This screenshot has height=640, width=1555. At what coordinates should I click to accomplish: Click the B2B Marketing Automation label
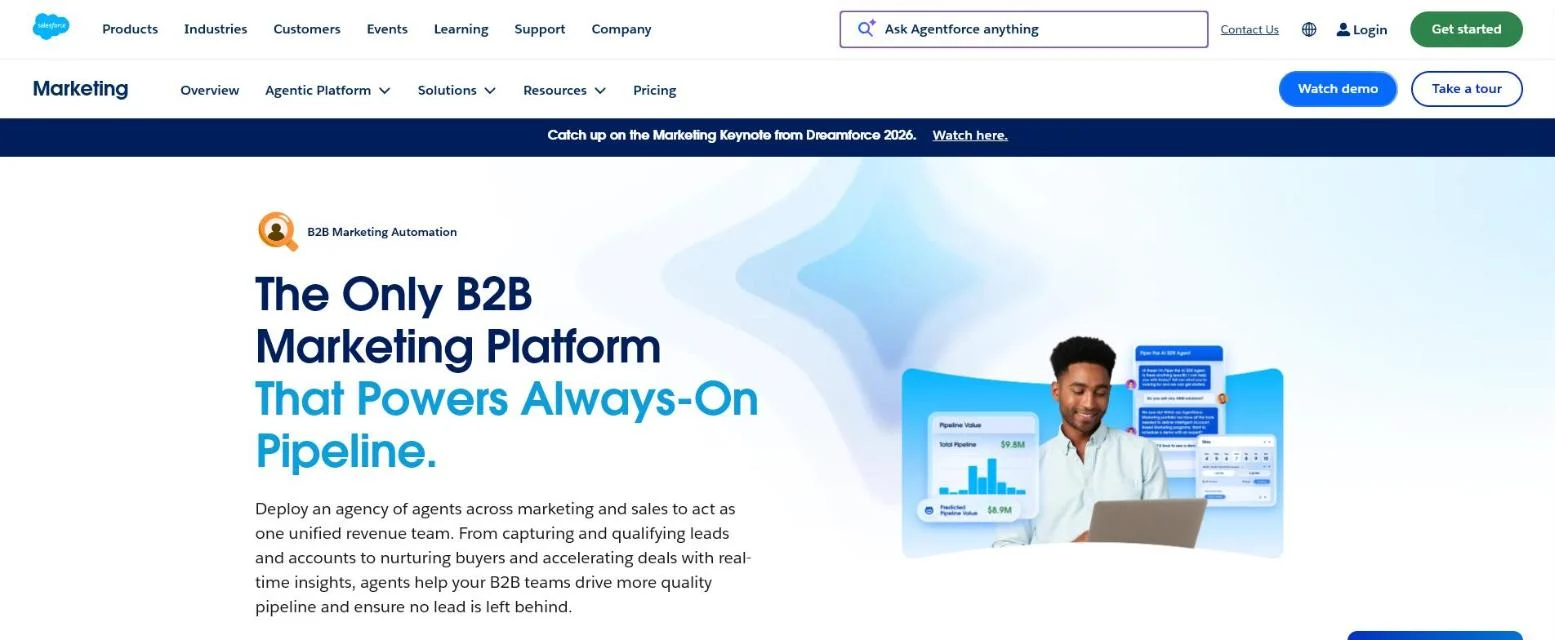(382, 232)
